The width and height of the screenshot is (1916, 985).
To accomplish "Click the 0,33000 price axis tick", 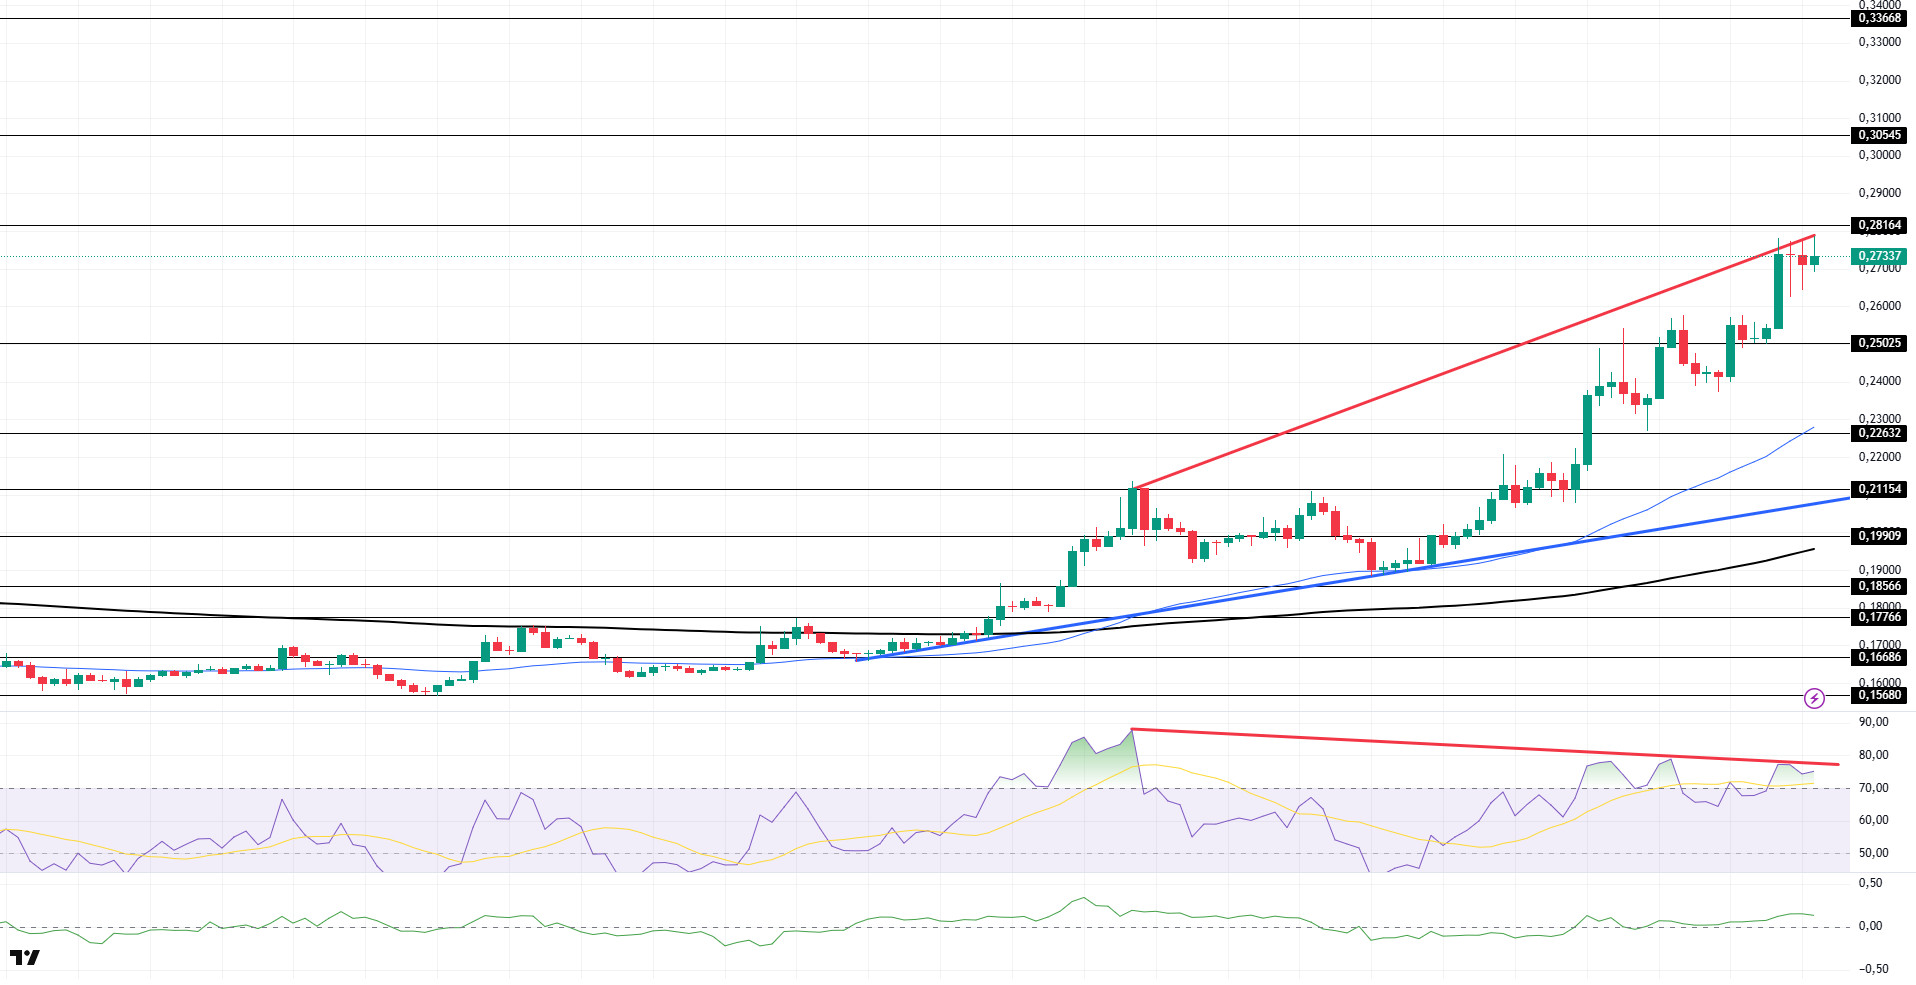I will [x=1879, y=42].
